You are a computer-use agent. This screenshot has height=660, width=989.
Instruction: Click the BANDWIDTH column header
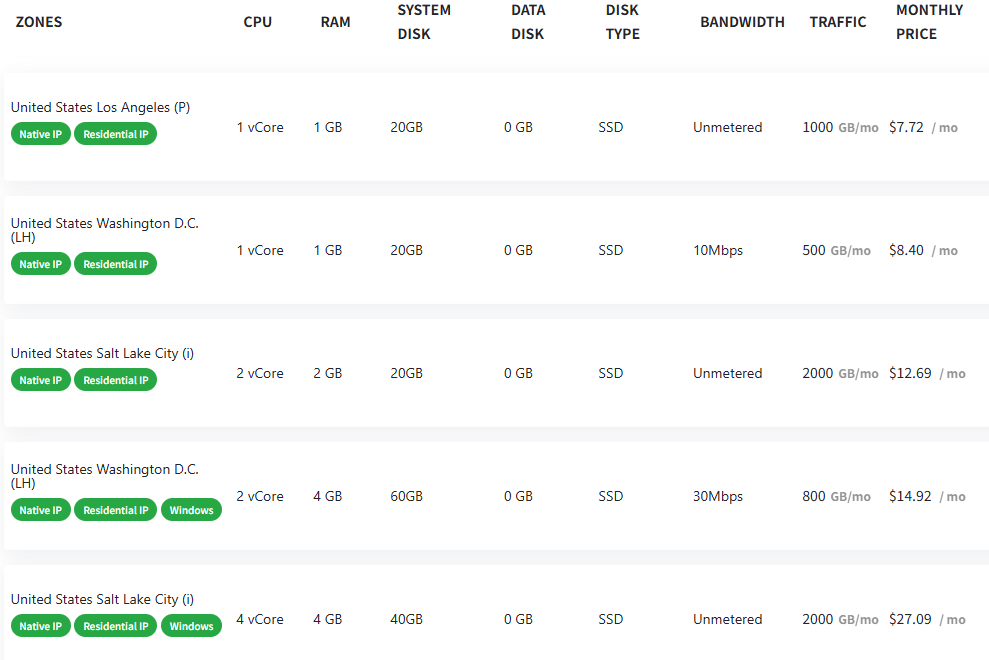(742, 22)
